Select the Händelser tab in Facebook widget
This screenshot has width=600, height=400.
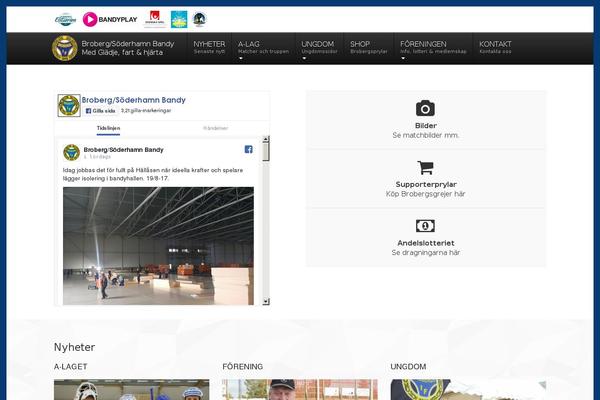pos(215,128)
